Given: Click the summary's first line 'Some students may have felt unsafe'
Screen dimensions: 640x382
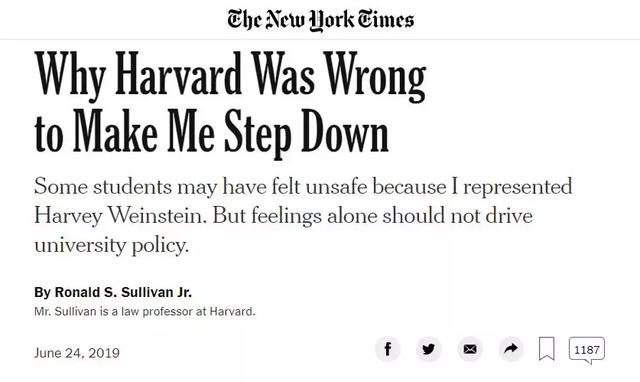Looking at the screenshot, I should coord(201,187).
